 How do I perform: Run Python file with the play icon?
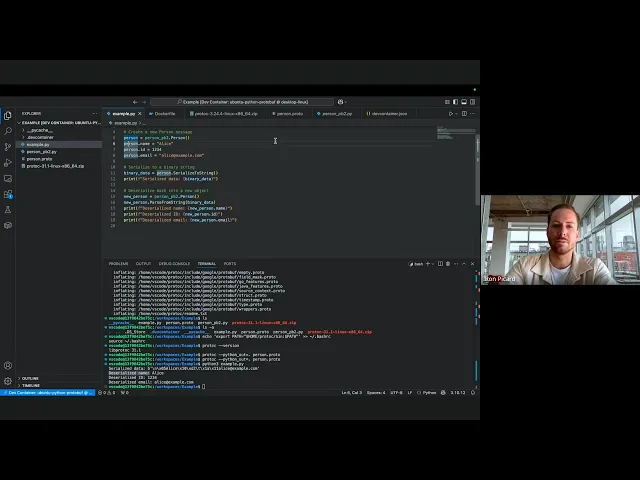451,114
